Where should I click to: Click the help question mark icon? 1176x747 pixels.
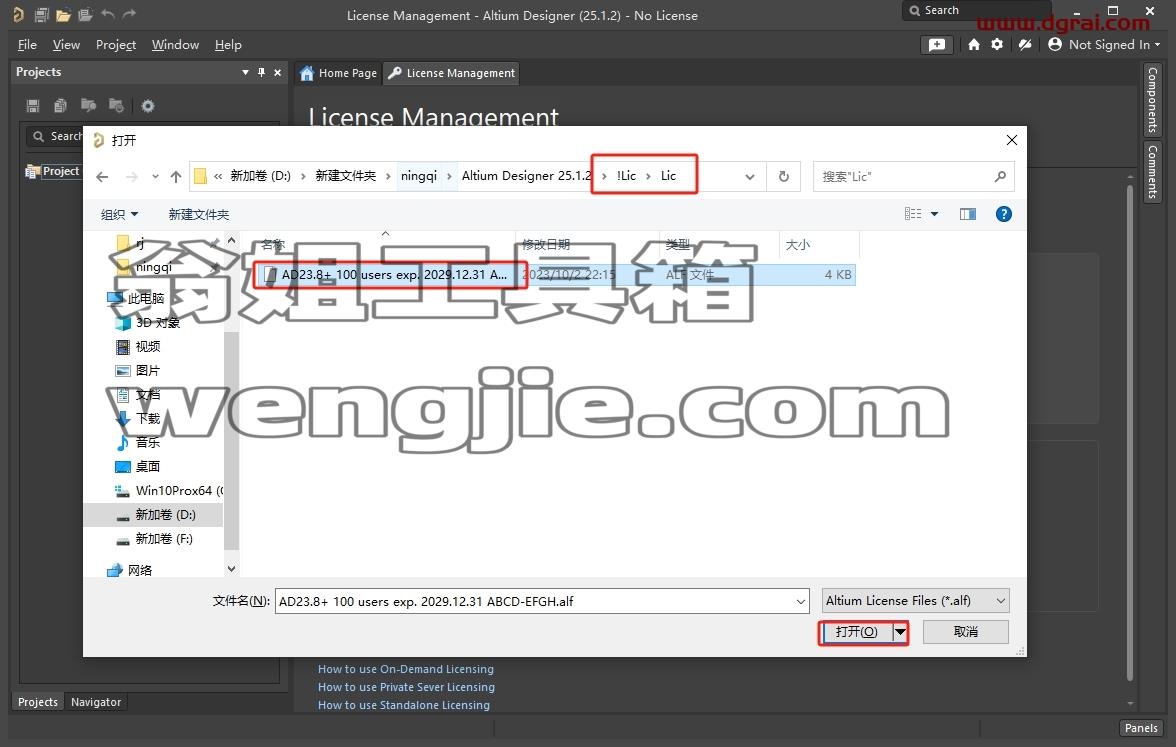click(x=1004, y=214)
